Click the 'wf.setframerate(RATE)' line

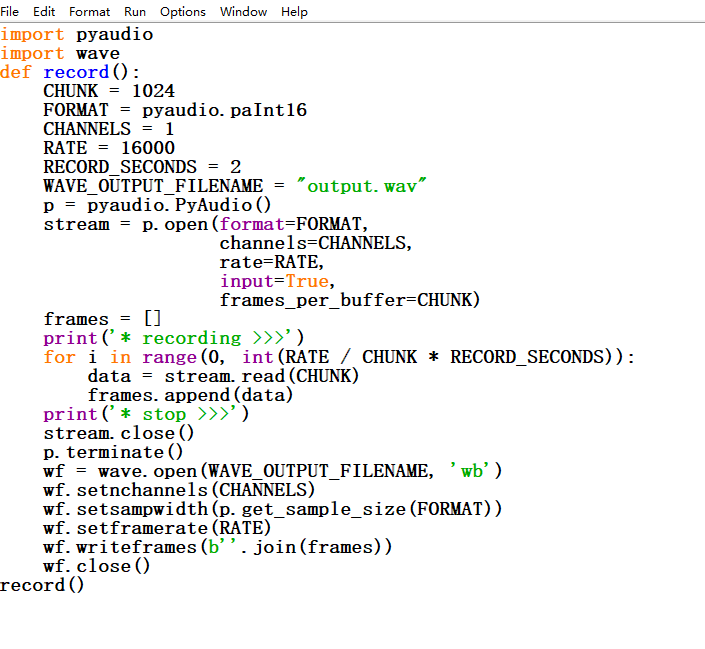click(157, 528)
